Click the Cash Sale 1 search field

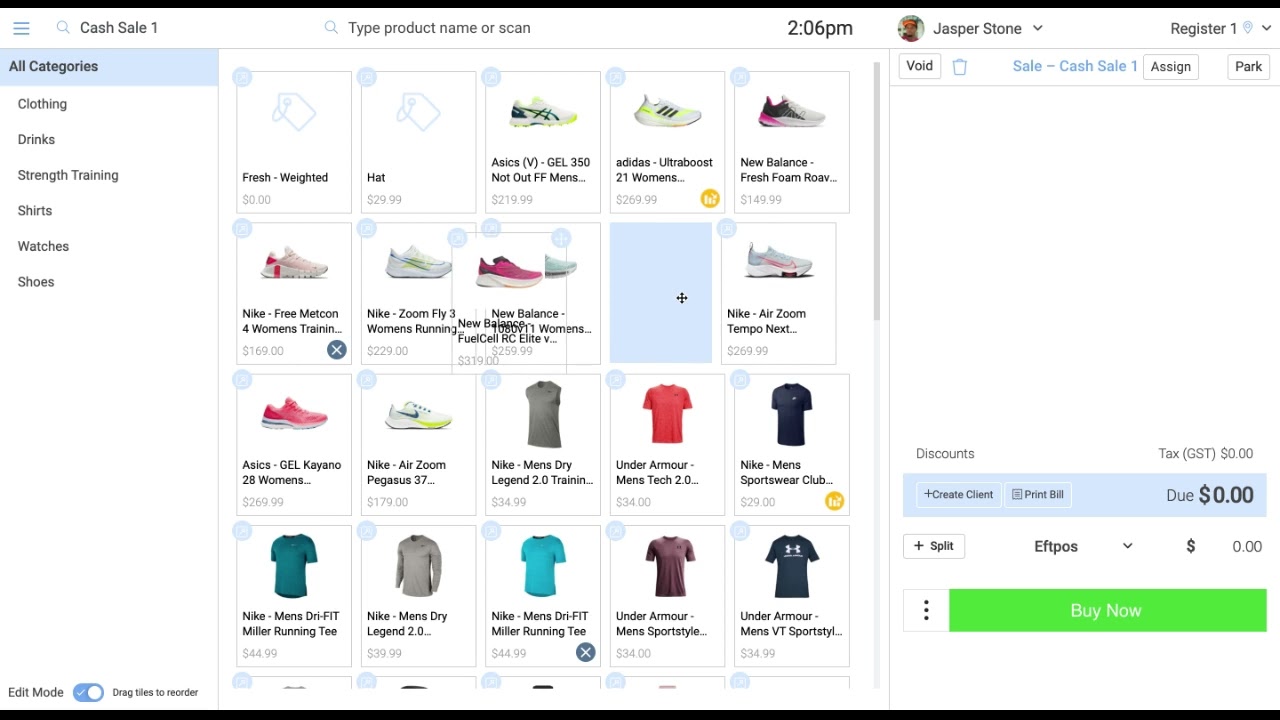(x=119, y=28)
